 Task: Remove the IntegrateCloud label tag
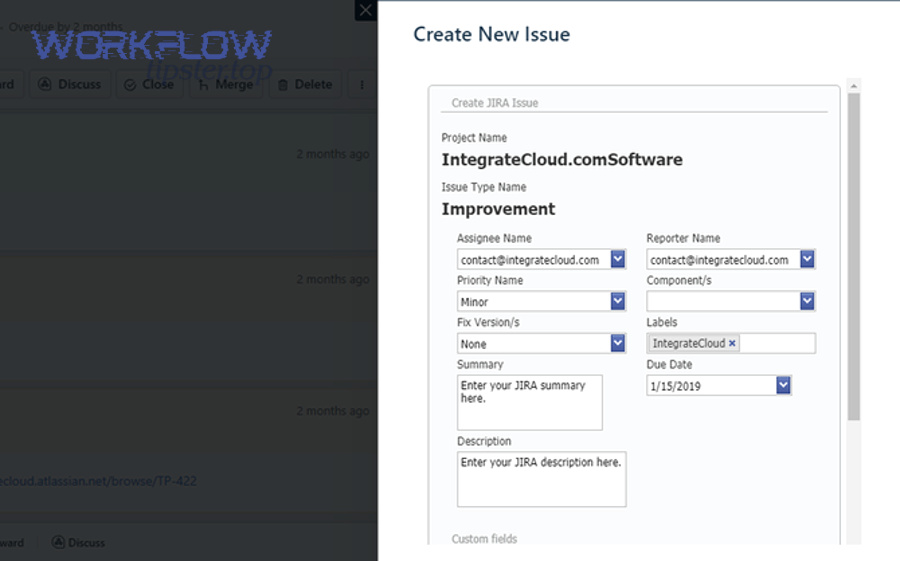pyautogui.click(x=732, y=343)
